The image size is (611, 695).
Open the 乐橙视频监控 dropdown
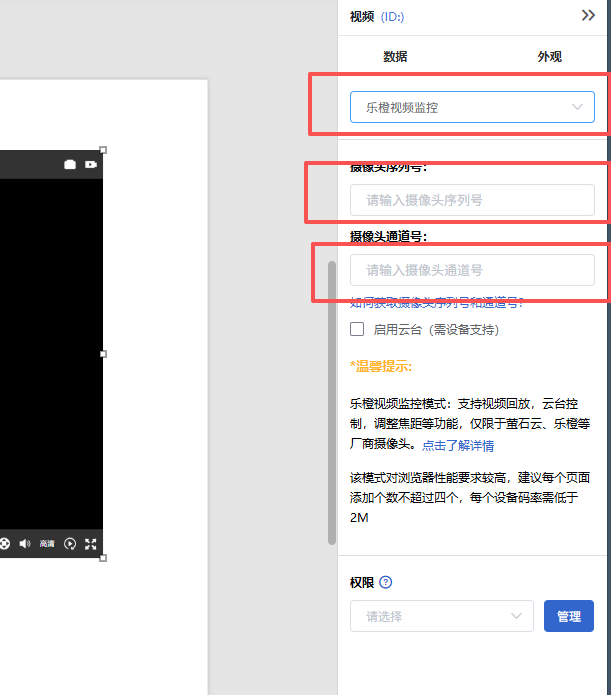472,107
